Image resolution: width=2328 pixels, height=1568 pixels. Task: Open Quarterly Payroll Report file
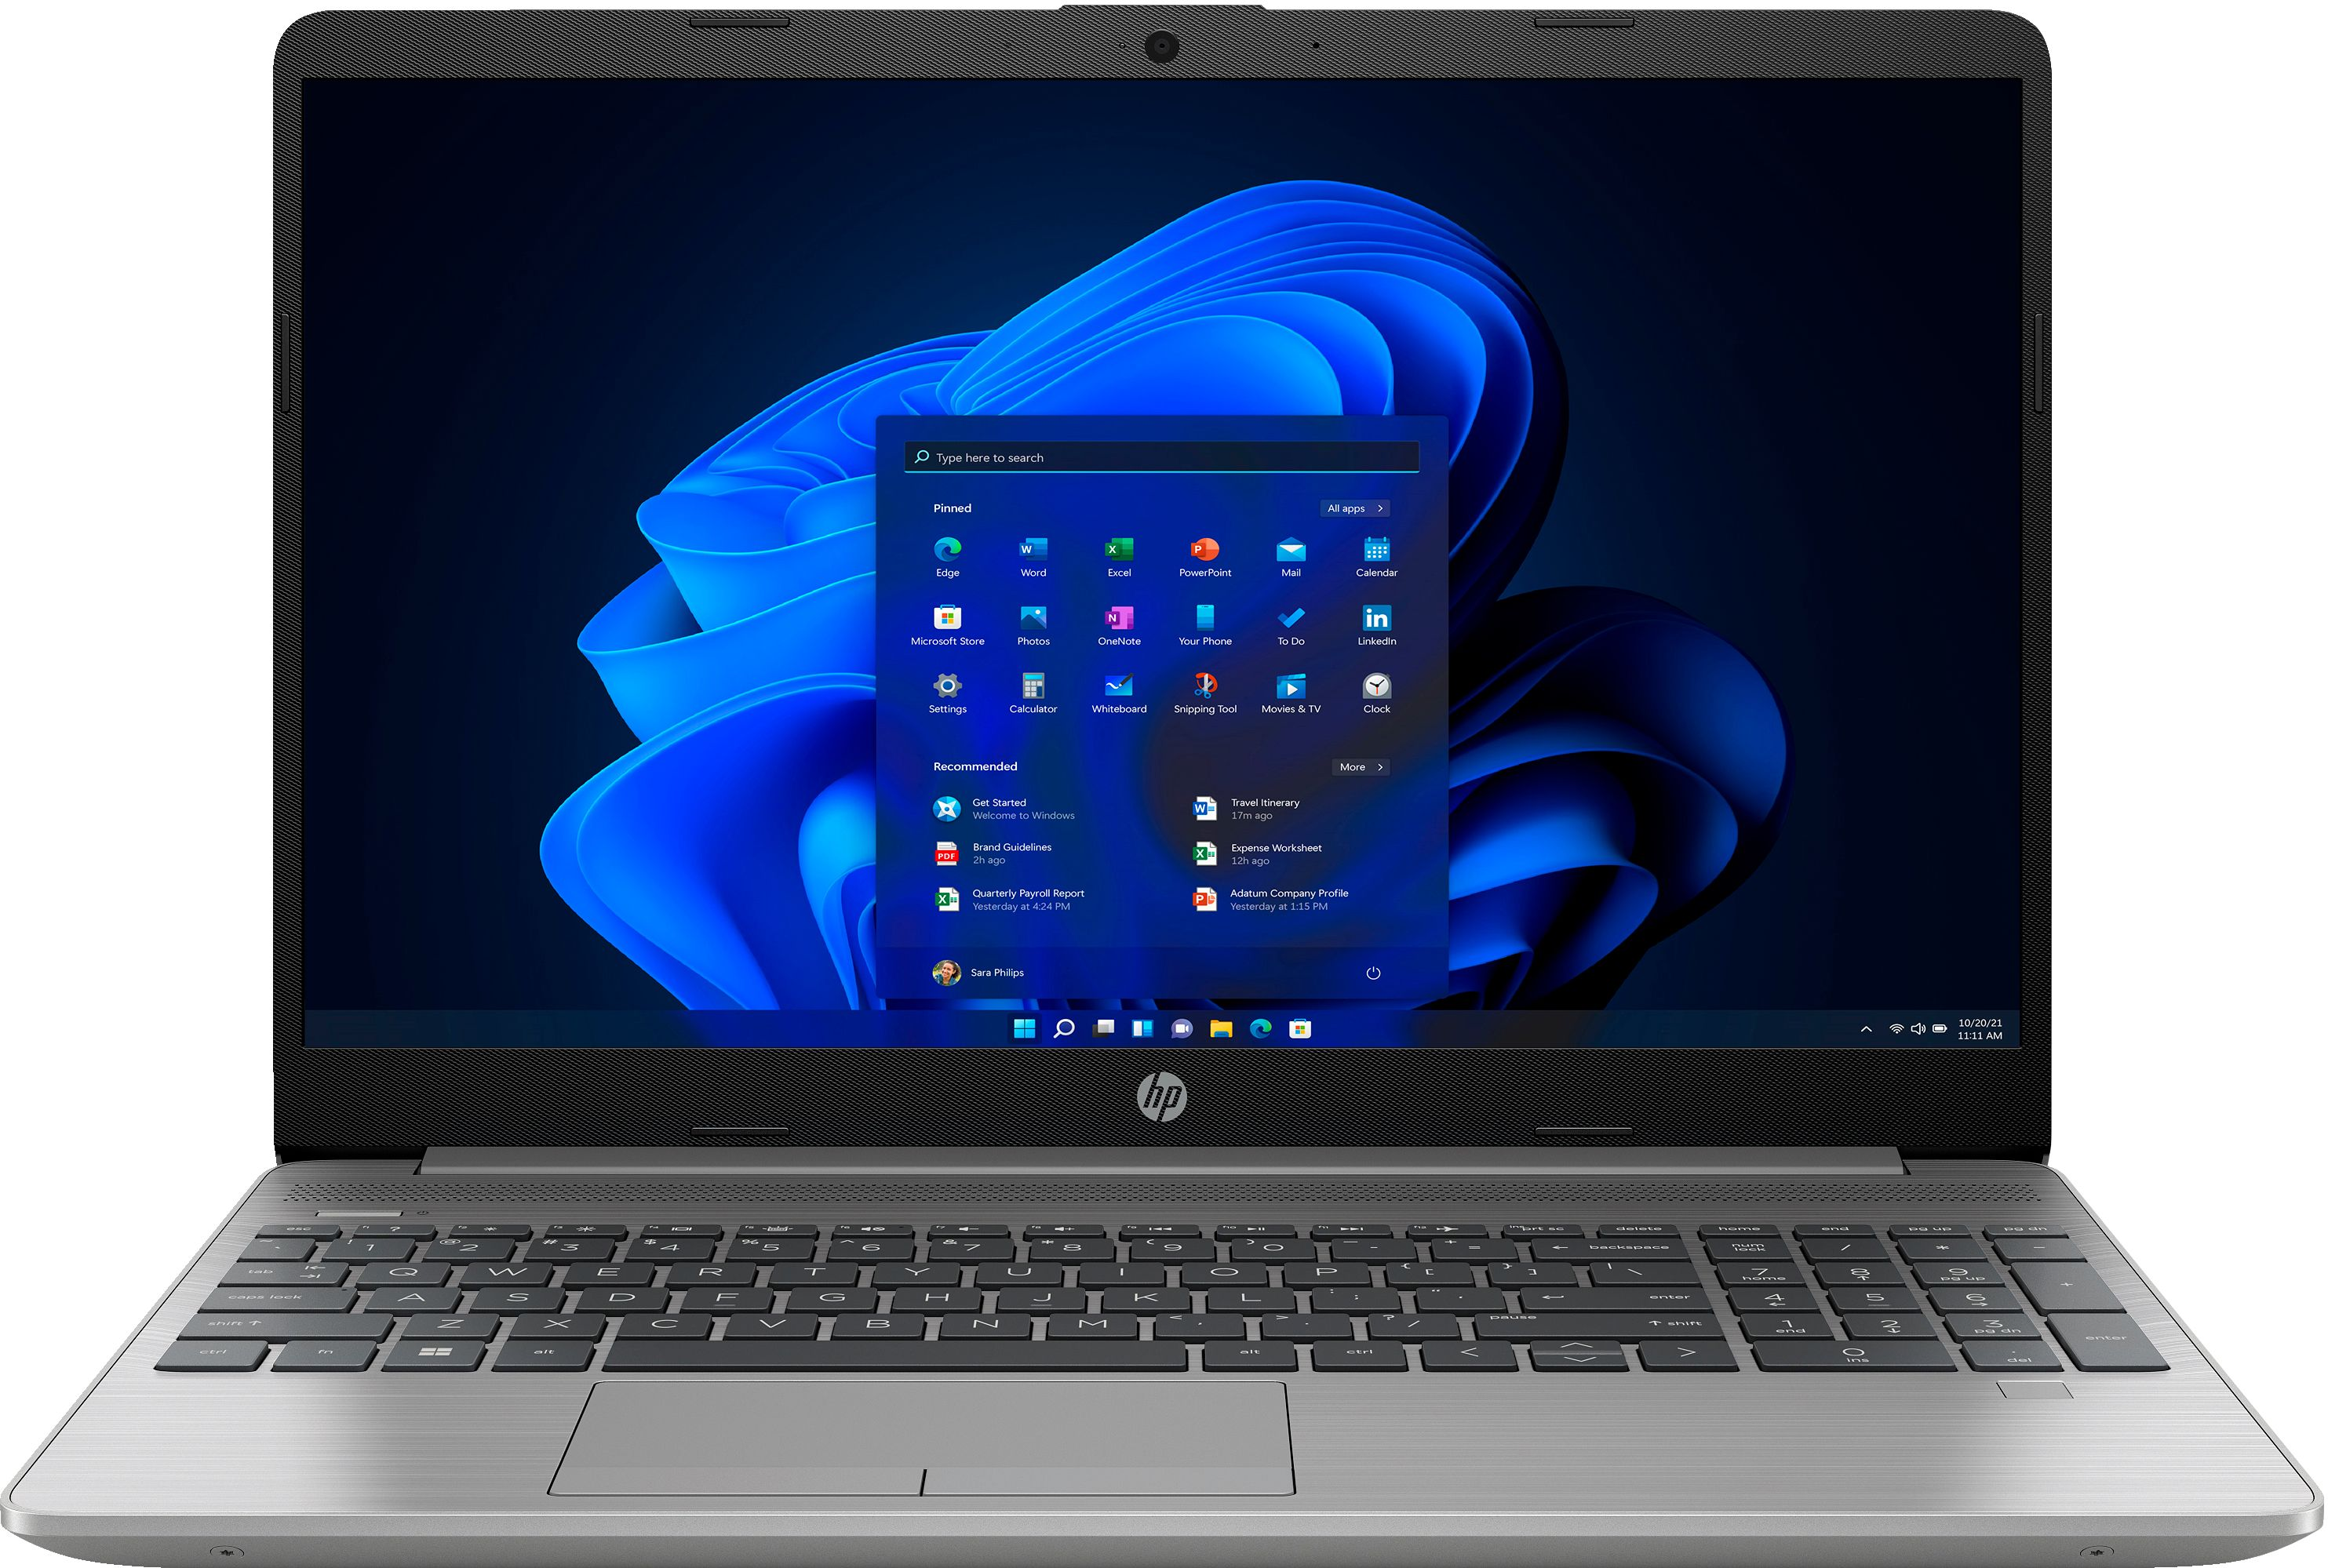1022,908
